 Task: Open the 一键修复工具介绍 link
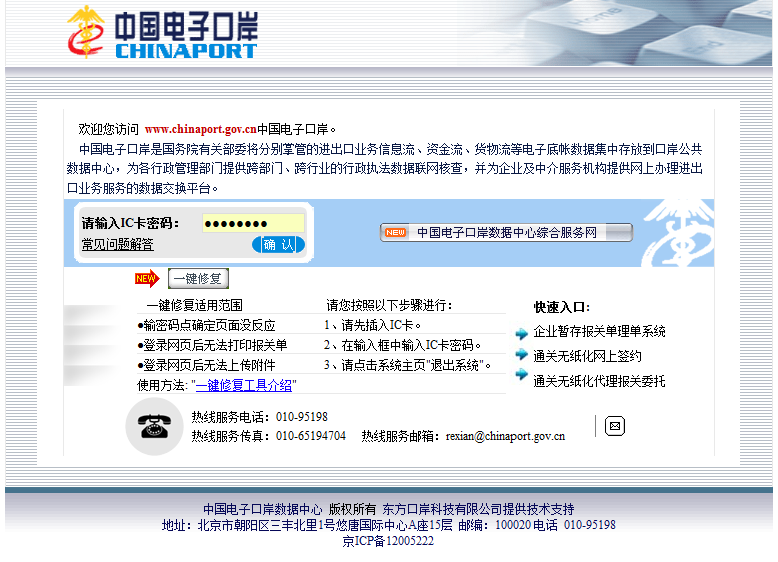244,385
